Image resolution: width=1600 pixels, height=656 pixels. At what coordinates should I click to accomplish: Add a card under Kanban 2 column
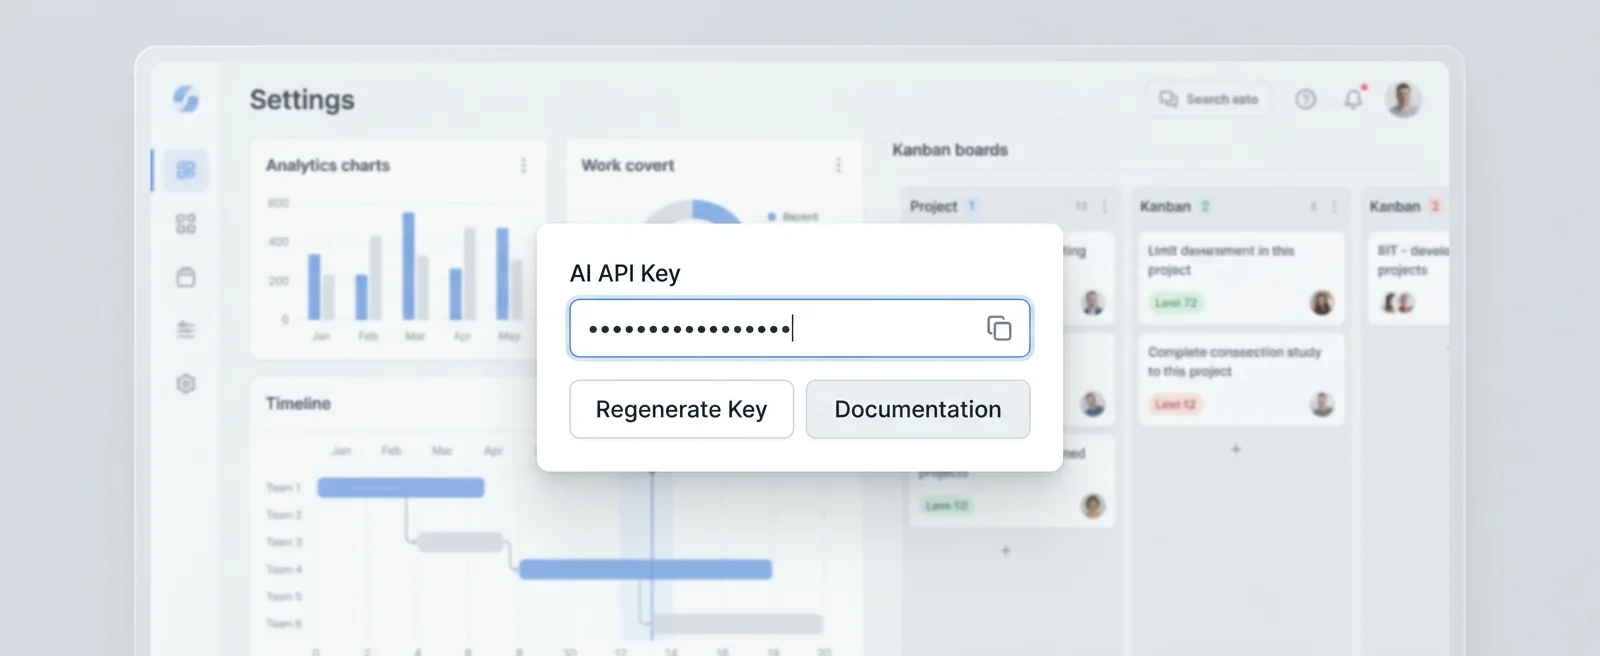(1236, 449)
